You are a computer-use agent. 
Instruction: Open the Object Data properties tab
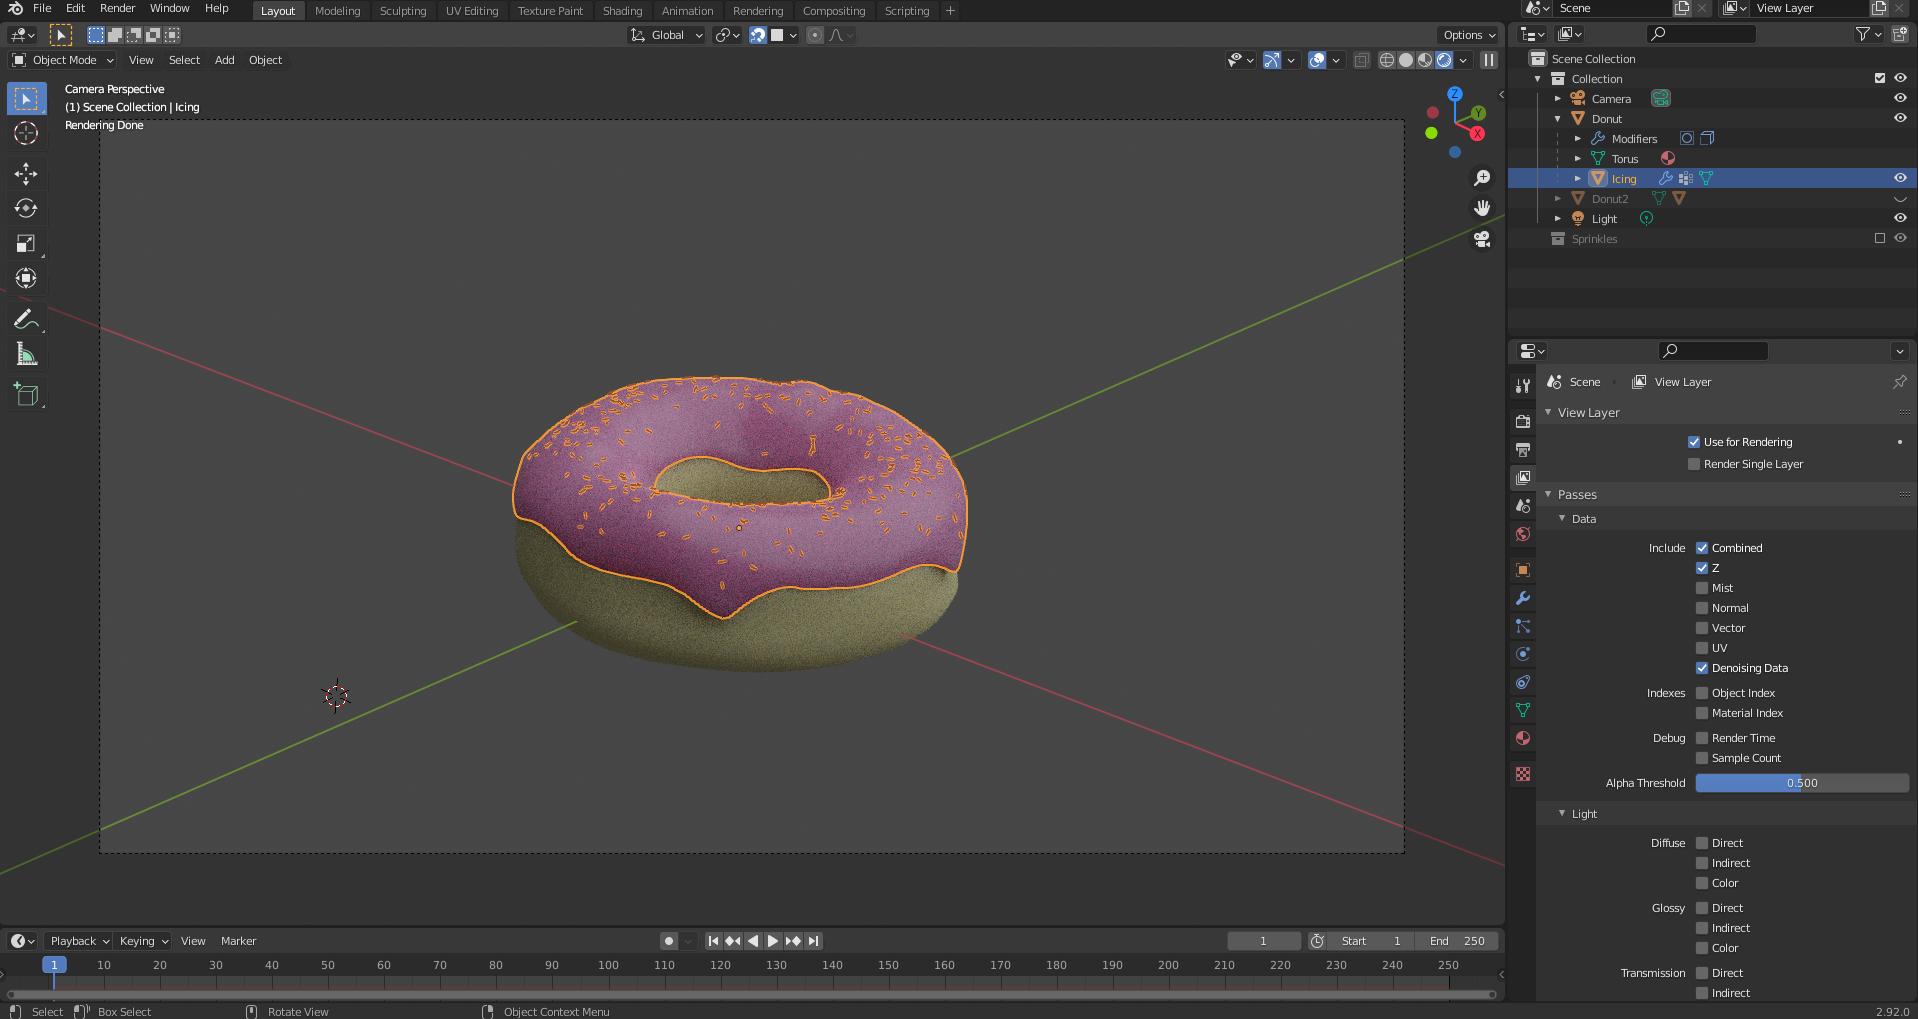point(1523,710)
